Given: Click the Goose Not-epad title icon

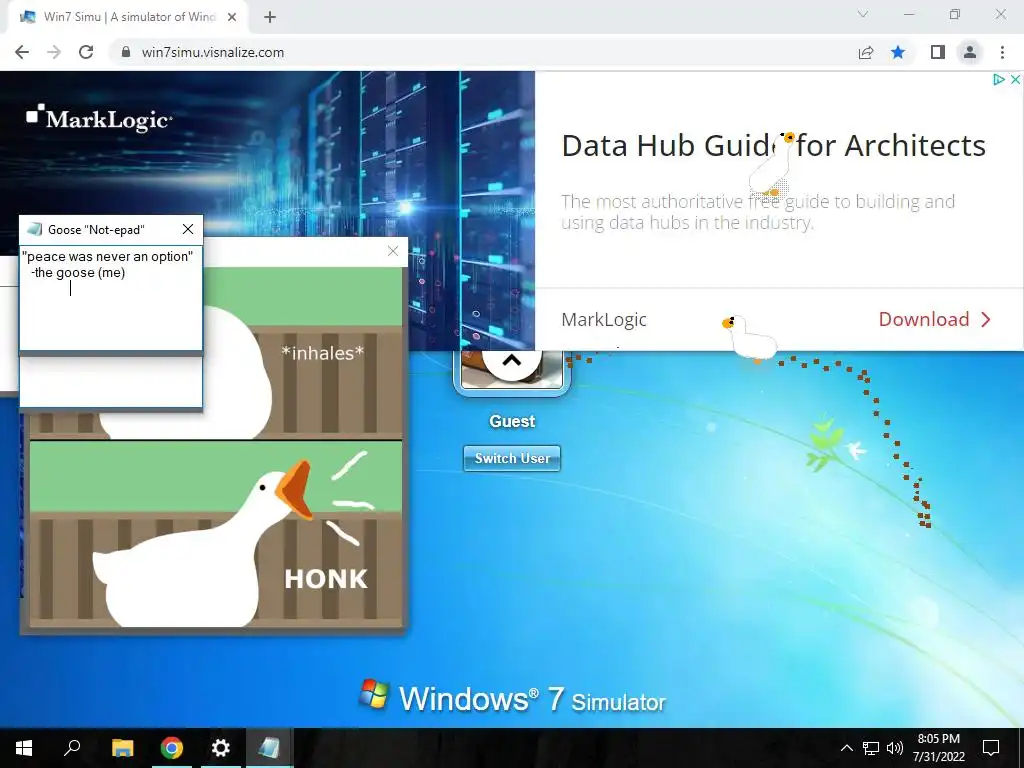Looking at the screenshot, I should coord(35,229).
